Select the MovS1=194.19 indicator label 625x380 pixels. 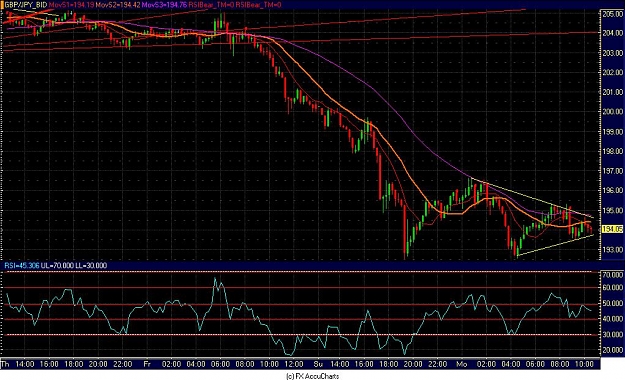pos(71,5)
